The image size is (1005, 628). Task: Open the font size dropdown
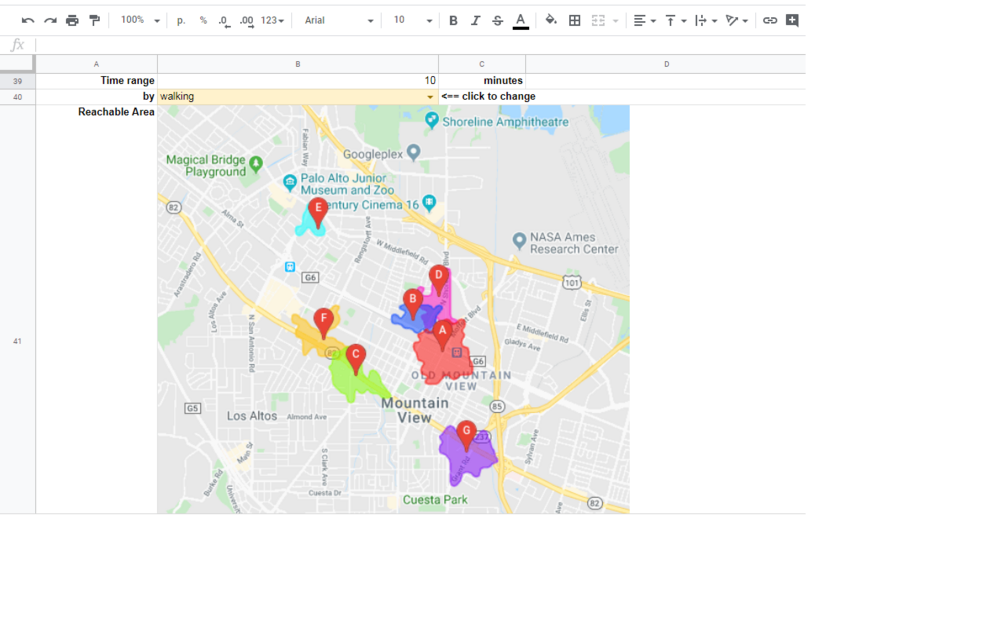[x=412, y=21]
